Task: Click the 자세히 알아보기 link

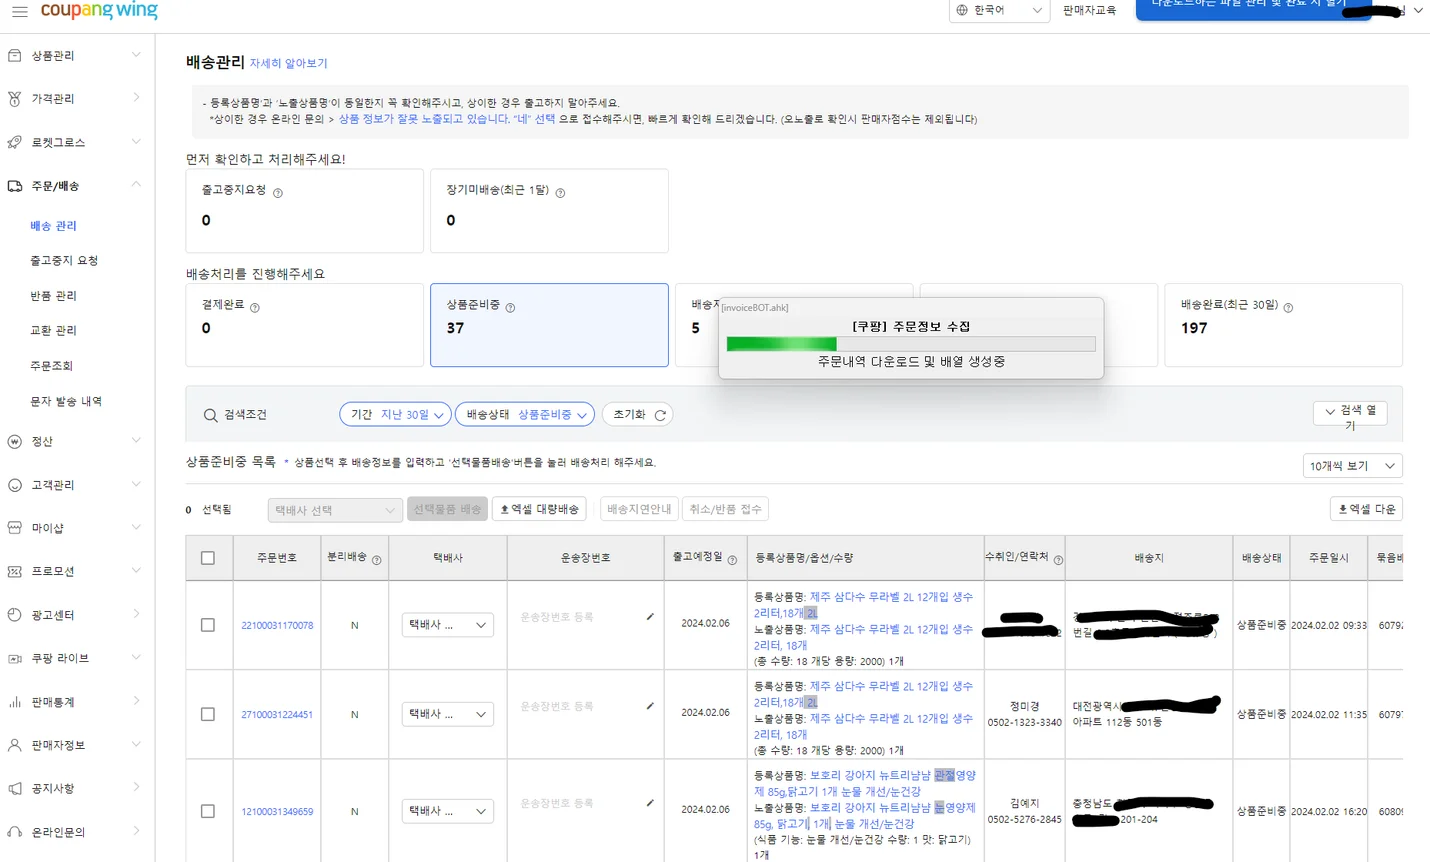Action: click(x=288, y=63)
